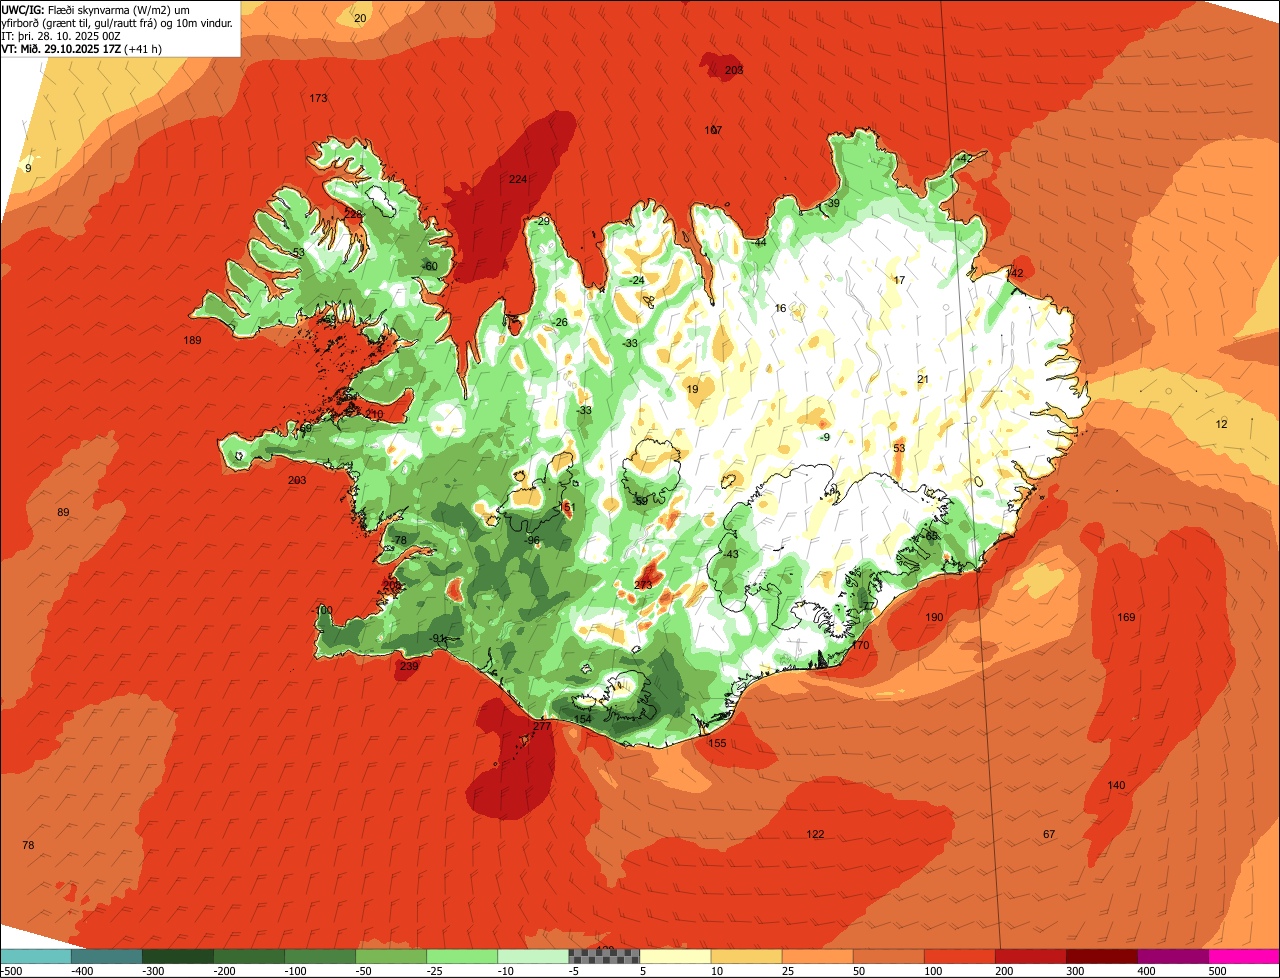1280x978 pixels.
Task: Click the value "277" on the south coast
Action: (x=542, y=726)
